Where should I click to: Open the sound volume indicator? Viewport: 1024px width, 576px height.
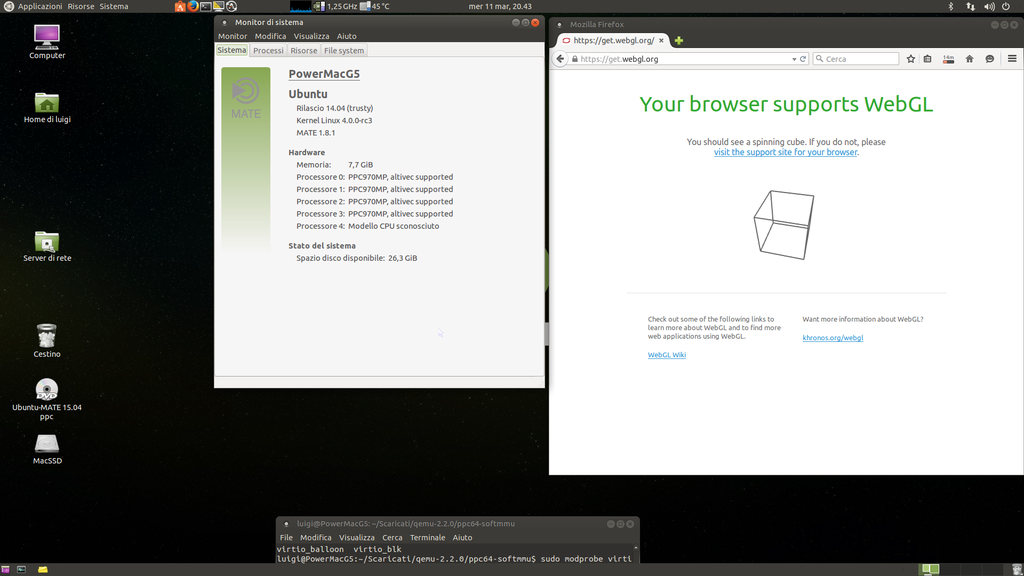[989, 7]
